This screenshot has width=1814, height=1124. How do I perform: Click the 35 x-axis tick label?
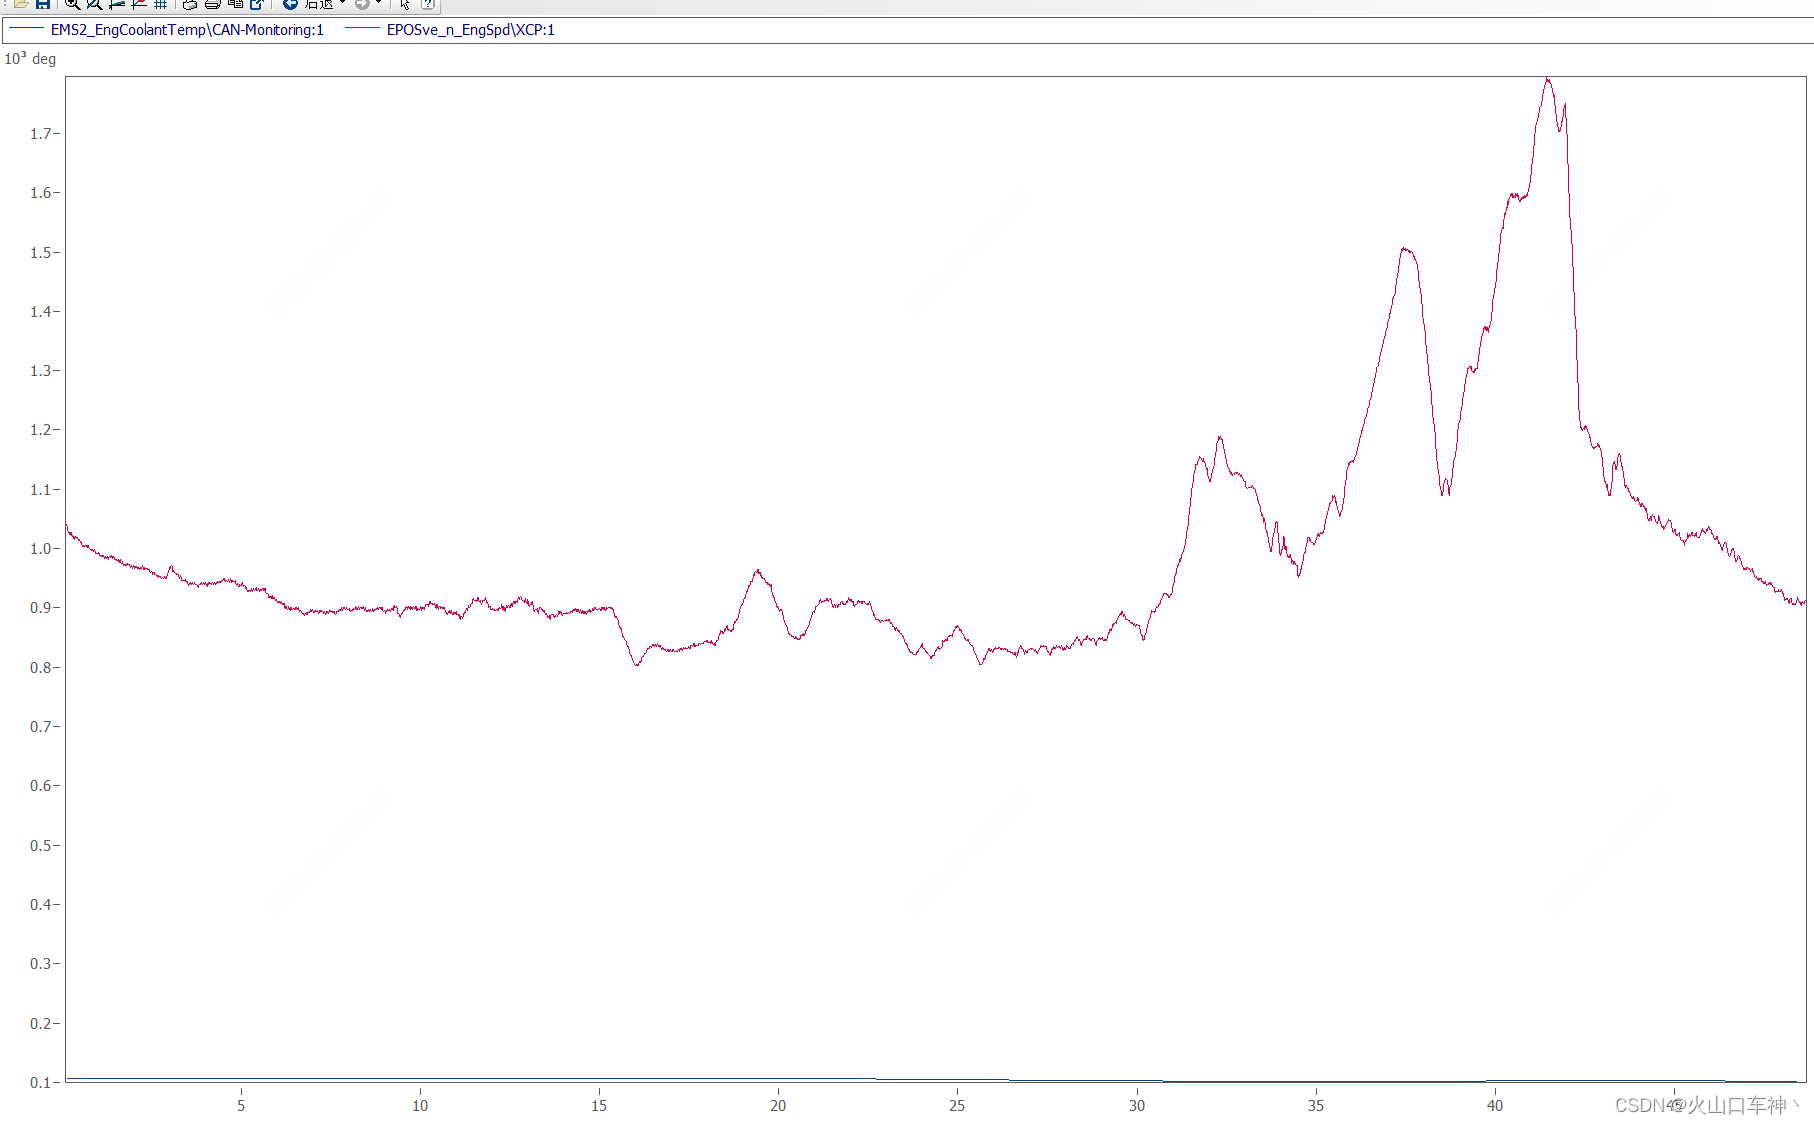[x=1316, y=1106]
